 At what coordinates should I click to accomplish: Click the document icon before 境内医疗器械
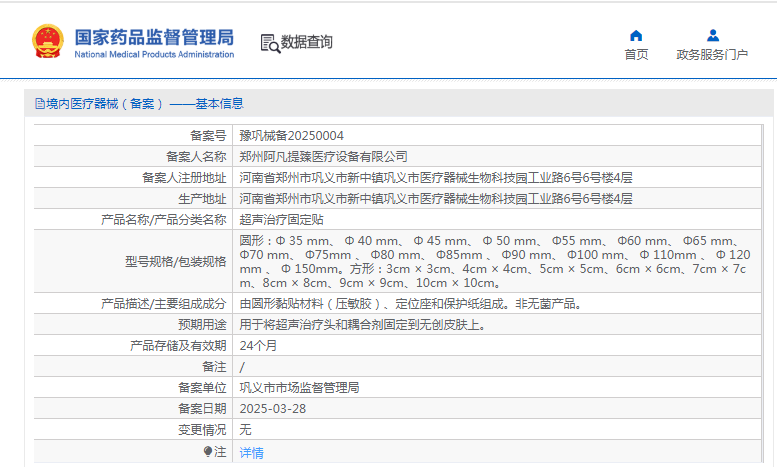coord(40,104)
